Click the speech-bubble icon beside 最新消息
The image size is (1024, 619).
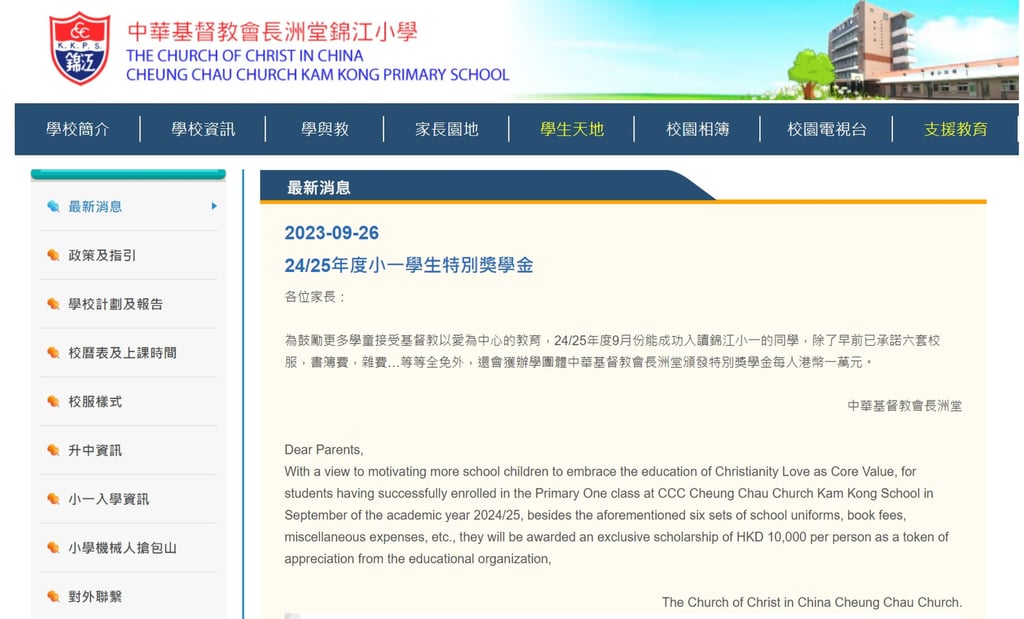coord(55,207)
